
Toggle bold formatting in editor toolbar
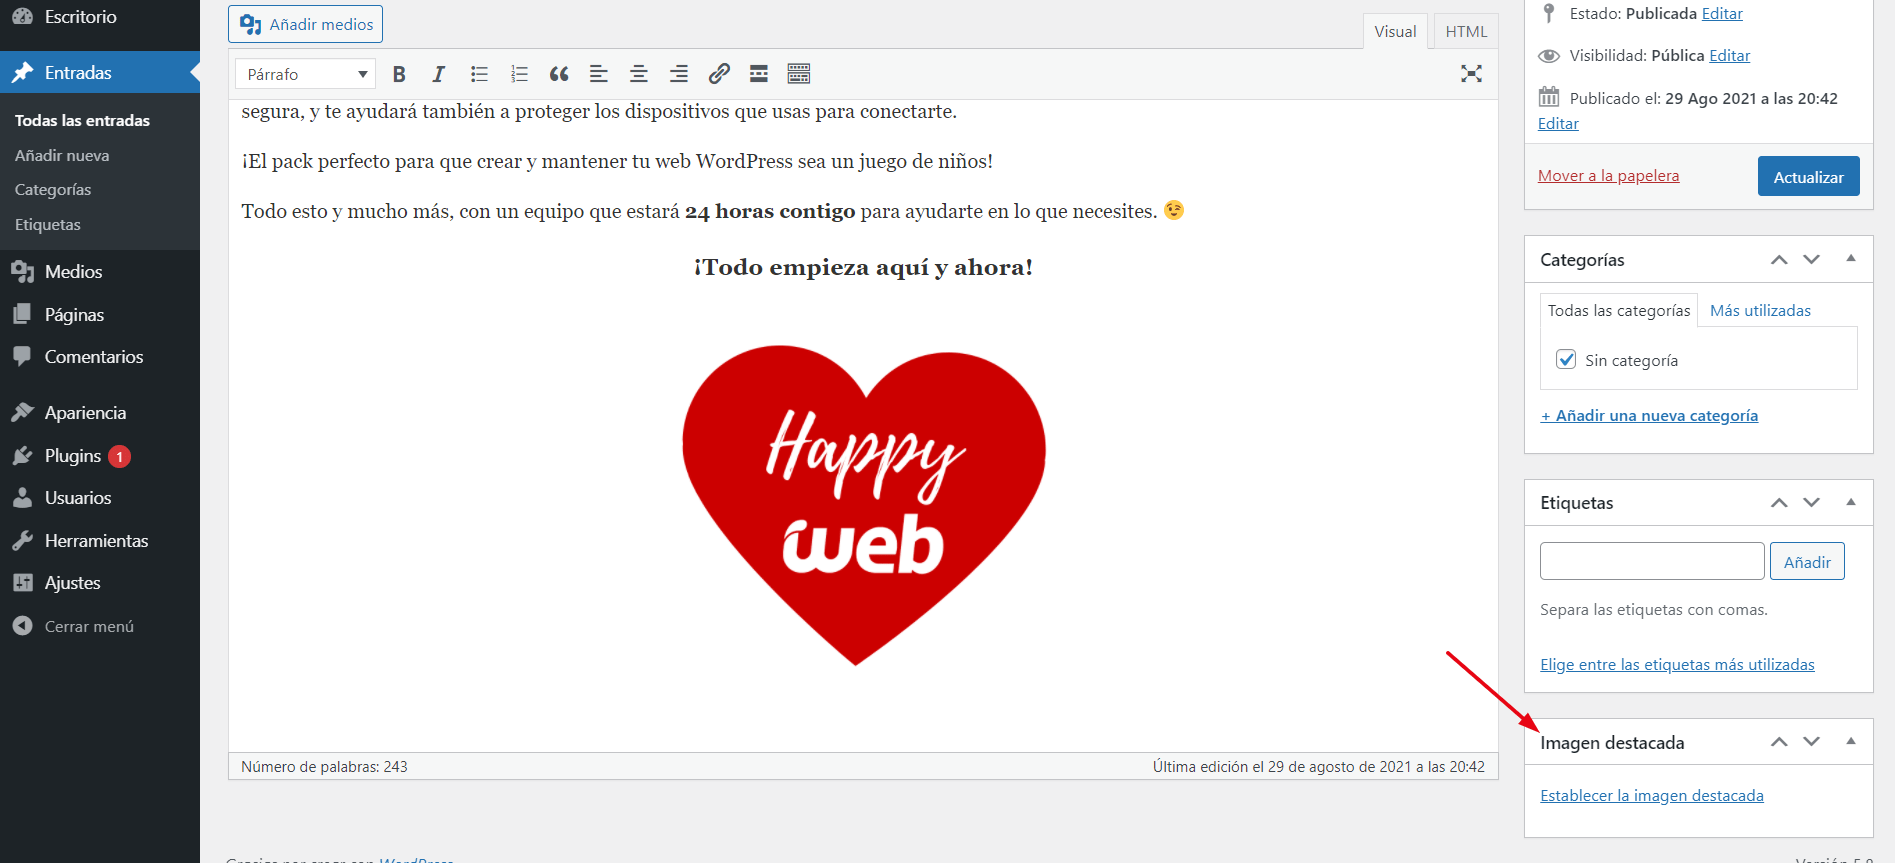point(399,74)
